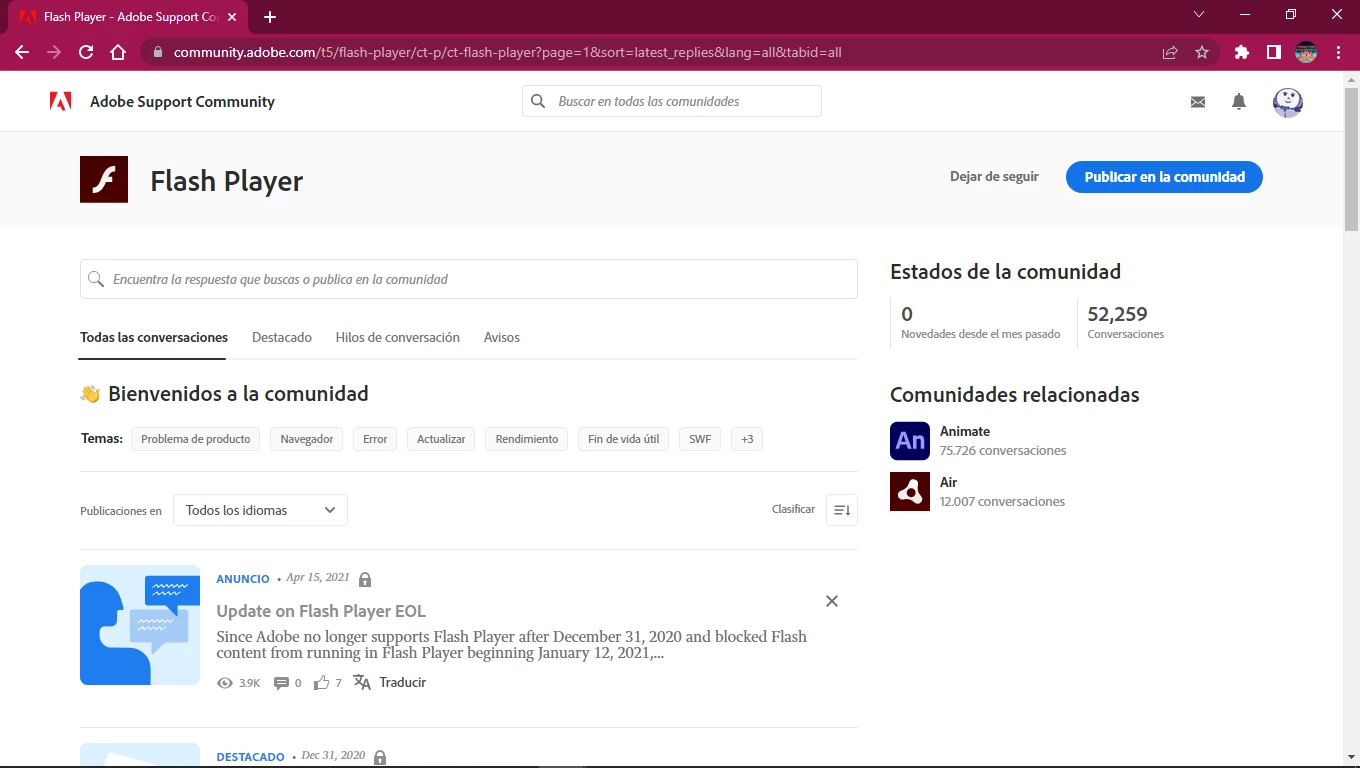Click the 52,259 Conversaciones stat
Image resolution: width=1360 pixels, height=768 pixels.
[1126, 322]
